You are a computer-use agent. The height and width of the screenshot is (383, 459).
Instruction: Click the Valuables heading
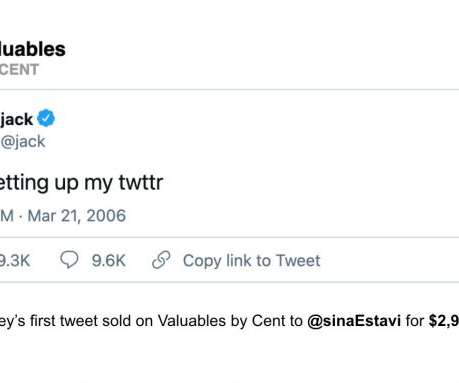(33, 49)
